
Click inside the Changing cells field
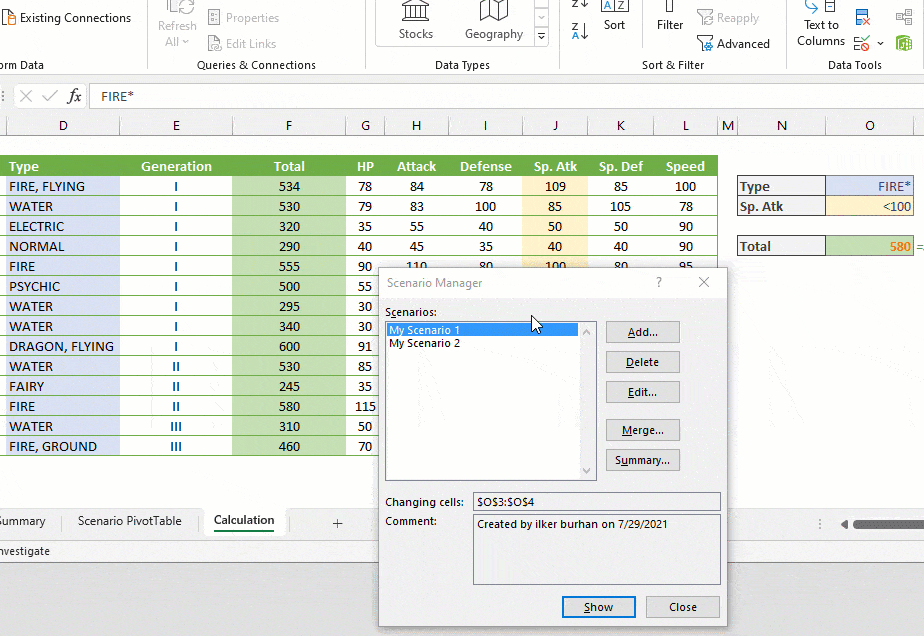tap(596, 500)
